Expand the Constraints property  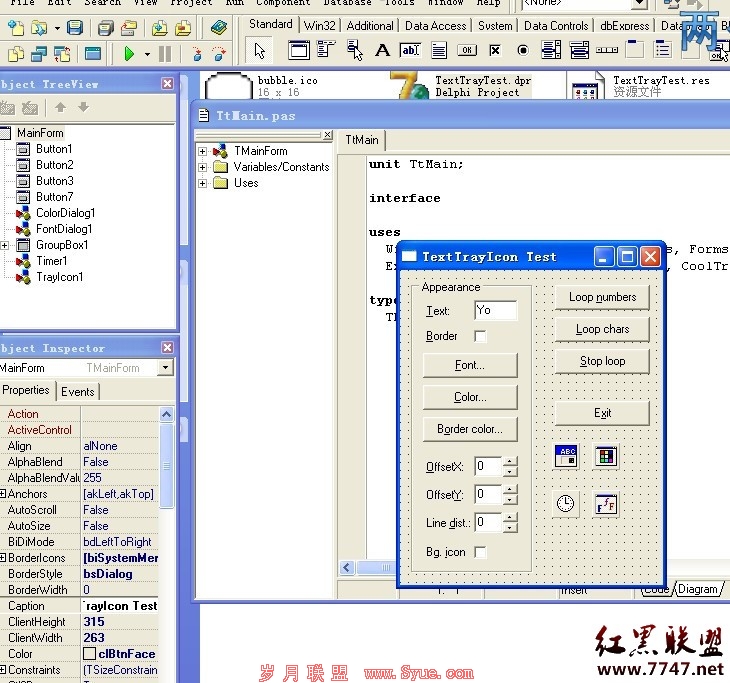click(x=3, y=669)
